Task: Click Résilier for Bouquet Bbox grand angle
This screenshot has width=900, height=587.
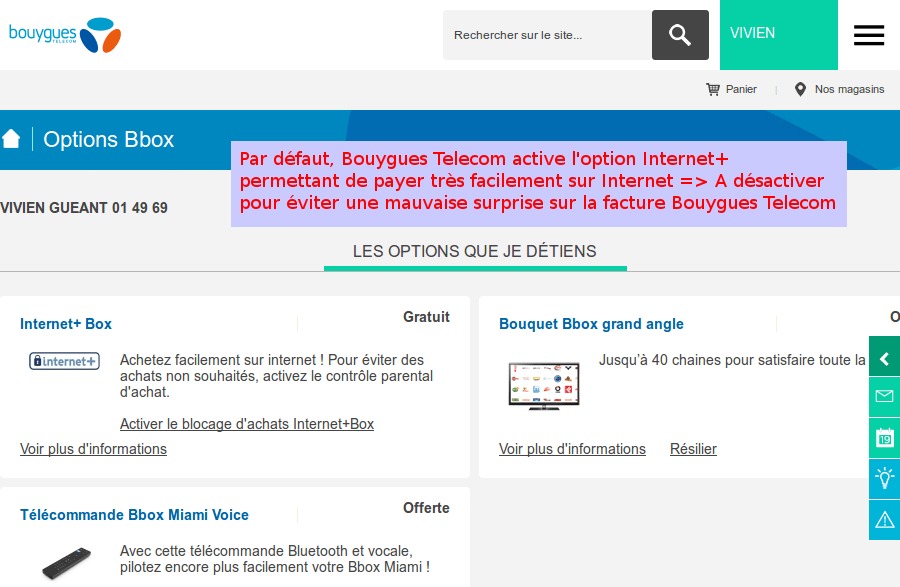Action: [x=693, y=448]
